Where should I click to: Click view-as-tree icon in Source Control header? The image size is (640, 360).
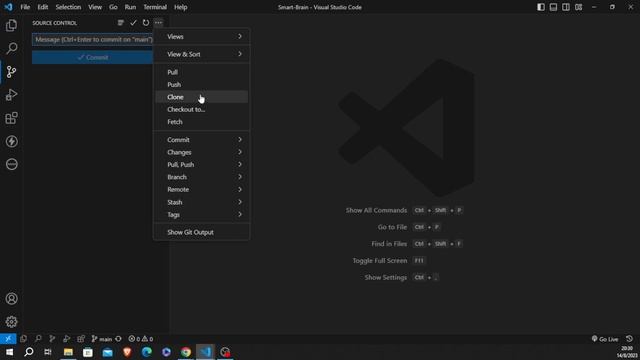(120, 23)
